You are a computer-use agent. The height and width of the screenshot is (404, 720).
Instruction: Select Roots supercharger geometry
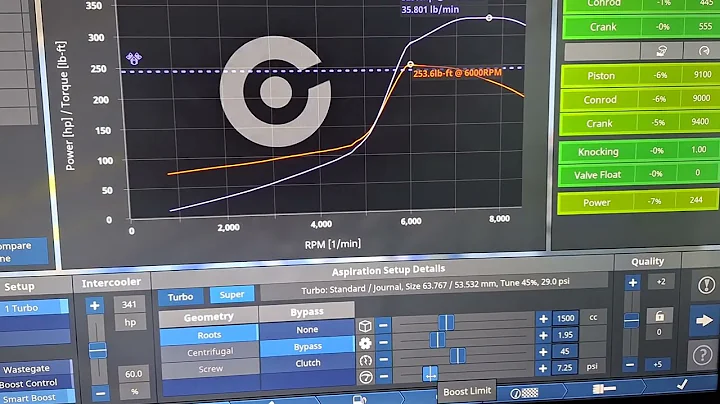tap(209, 335)
